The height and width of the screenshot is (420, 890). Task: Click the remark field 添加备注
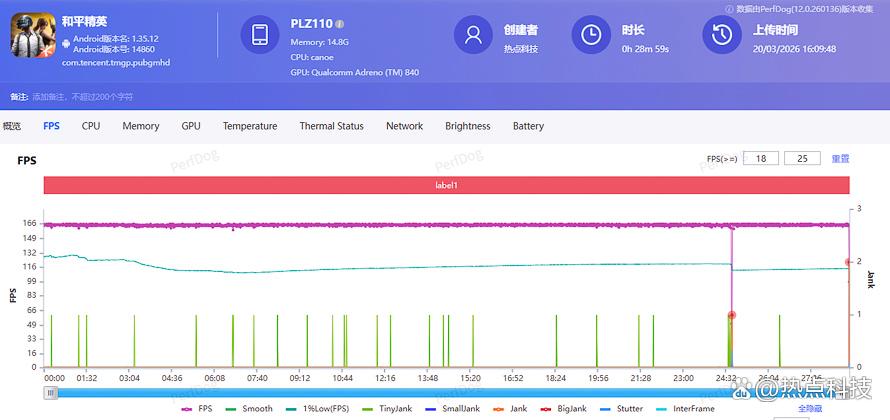pos(82,97)
